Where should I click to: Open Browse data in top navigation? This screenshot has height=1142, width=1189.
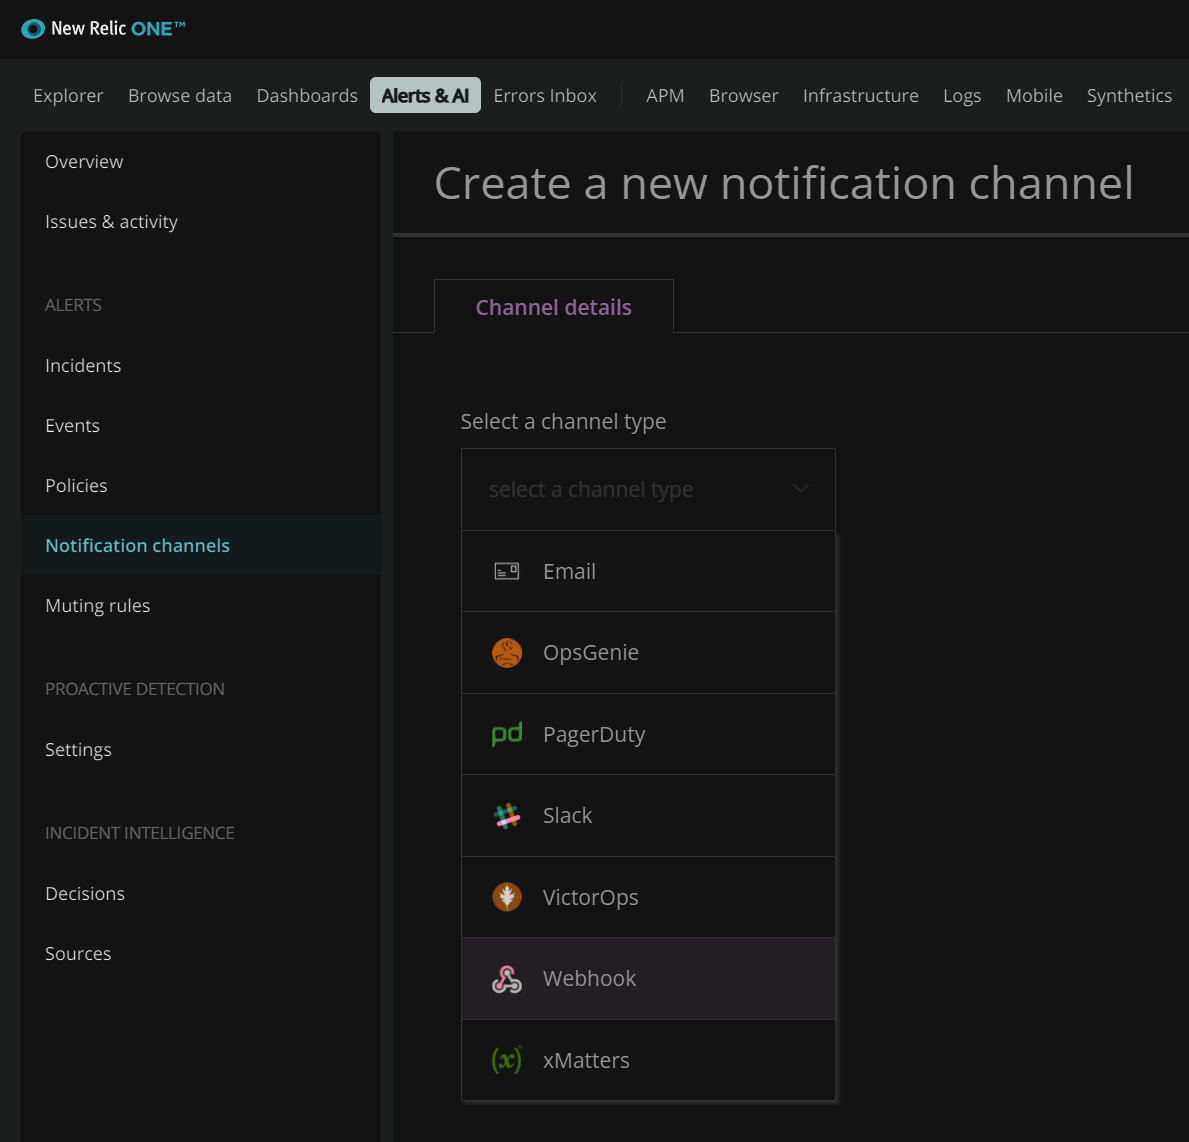[x=180, y=96]
